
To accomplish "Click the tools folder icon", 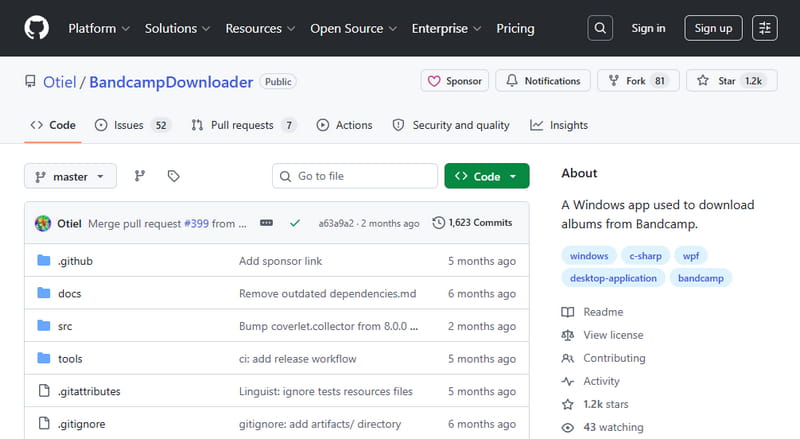I will pos(44,358).
